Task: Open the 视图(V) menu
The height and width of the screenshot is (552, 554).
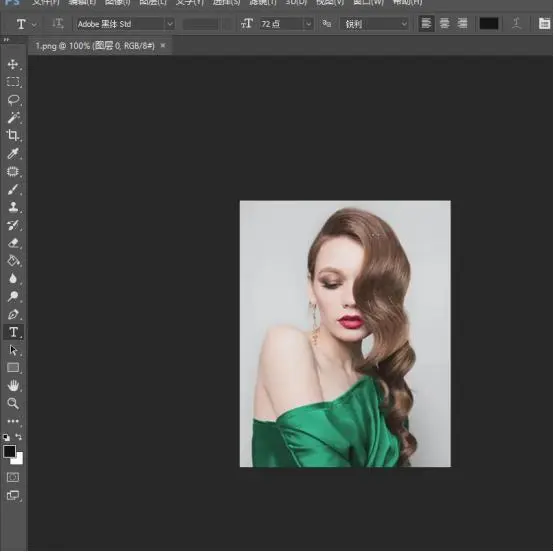Action: [330, 3]
